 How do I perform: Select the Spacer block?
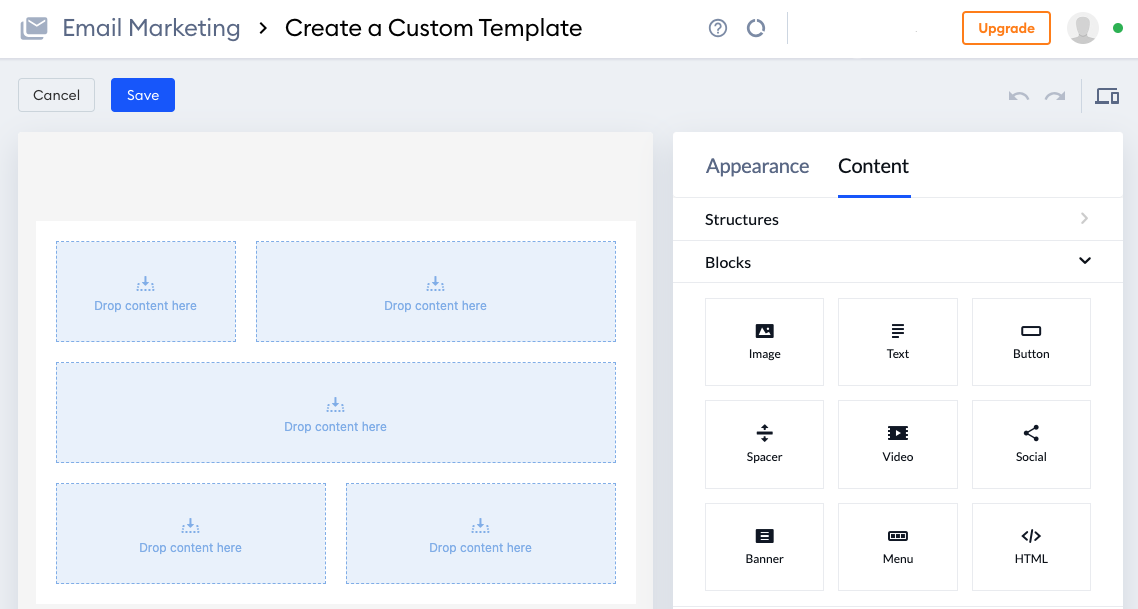764,444
